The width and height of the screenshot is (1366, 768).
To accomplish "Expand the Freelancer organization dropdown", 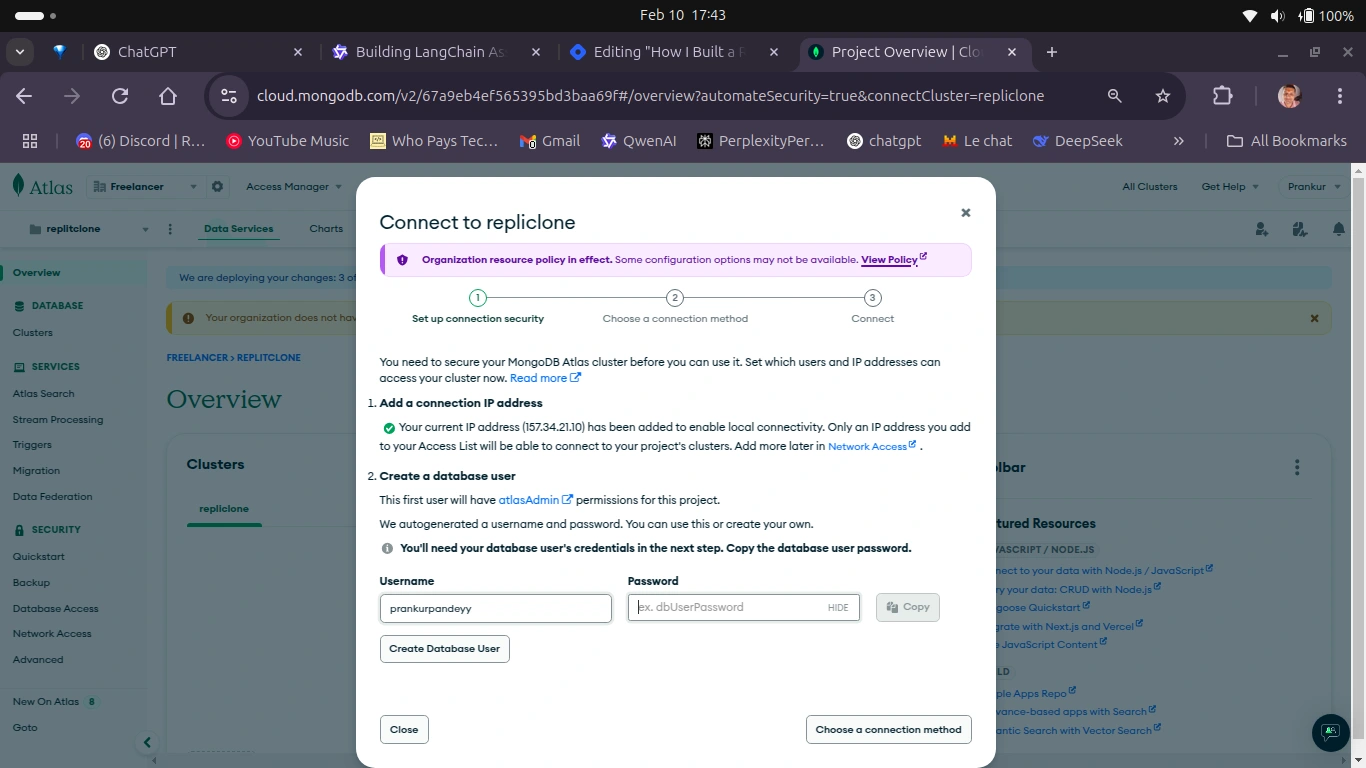I will click(x=144, y=187).
